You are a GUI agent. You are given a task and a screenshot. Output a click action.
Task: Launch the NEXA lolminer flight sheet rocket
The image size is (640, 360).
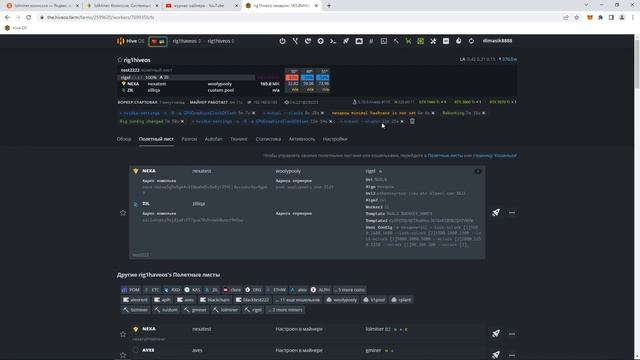[496, 333]
